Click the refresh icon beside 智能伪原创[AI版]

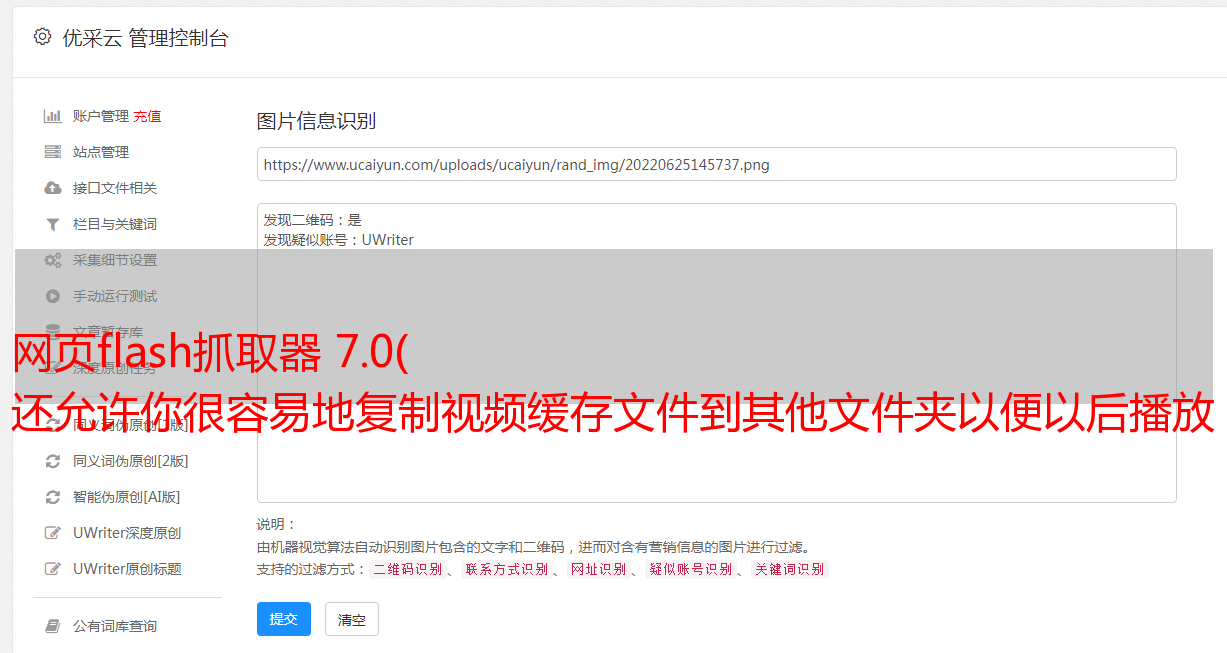tap(53, 497)
